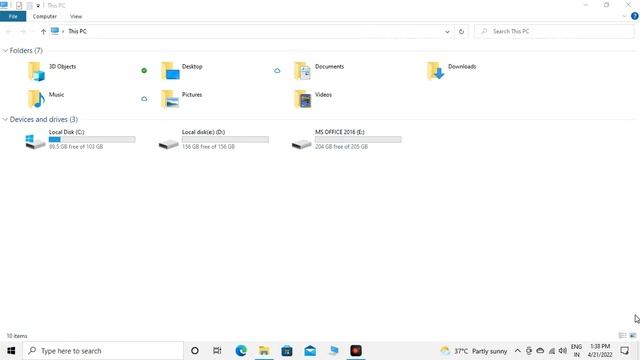Open the Computer ribbon tab
Viewport: 640px width, 360px height.
[x=45, y=16]
